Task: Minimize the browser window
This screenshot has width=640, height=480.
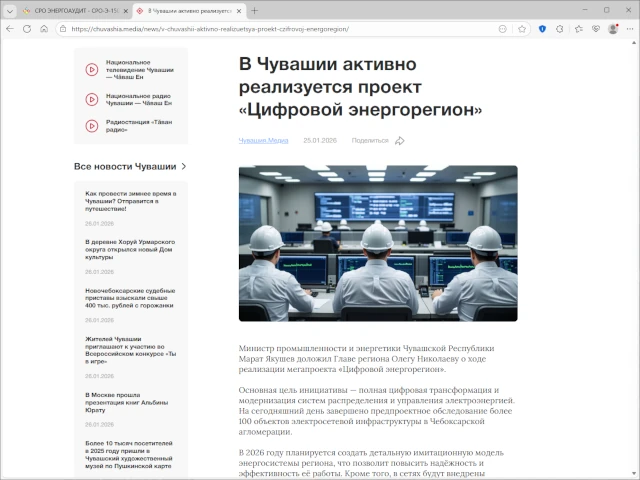Action: pyautogui.click(x=585, y=10)
